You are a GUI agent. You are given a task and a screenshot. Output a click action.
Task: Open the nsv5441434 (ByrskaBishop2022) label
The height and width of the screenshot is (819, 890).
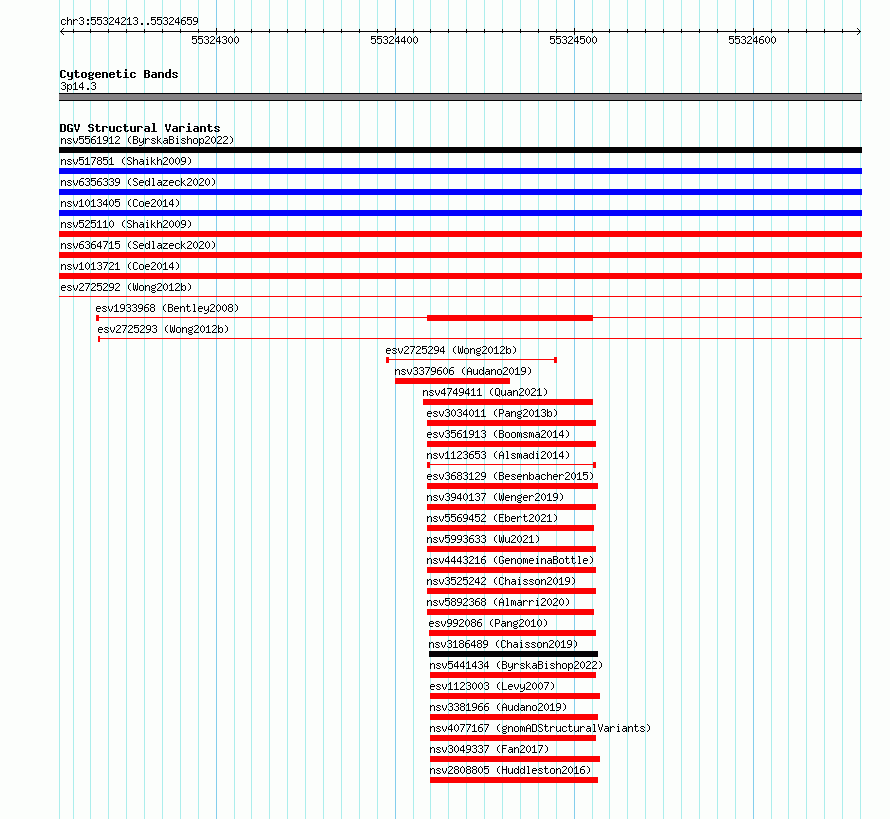coord(516,665)
